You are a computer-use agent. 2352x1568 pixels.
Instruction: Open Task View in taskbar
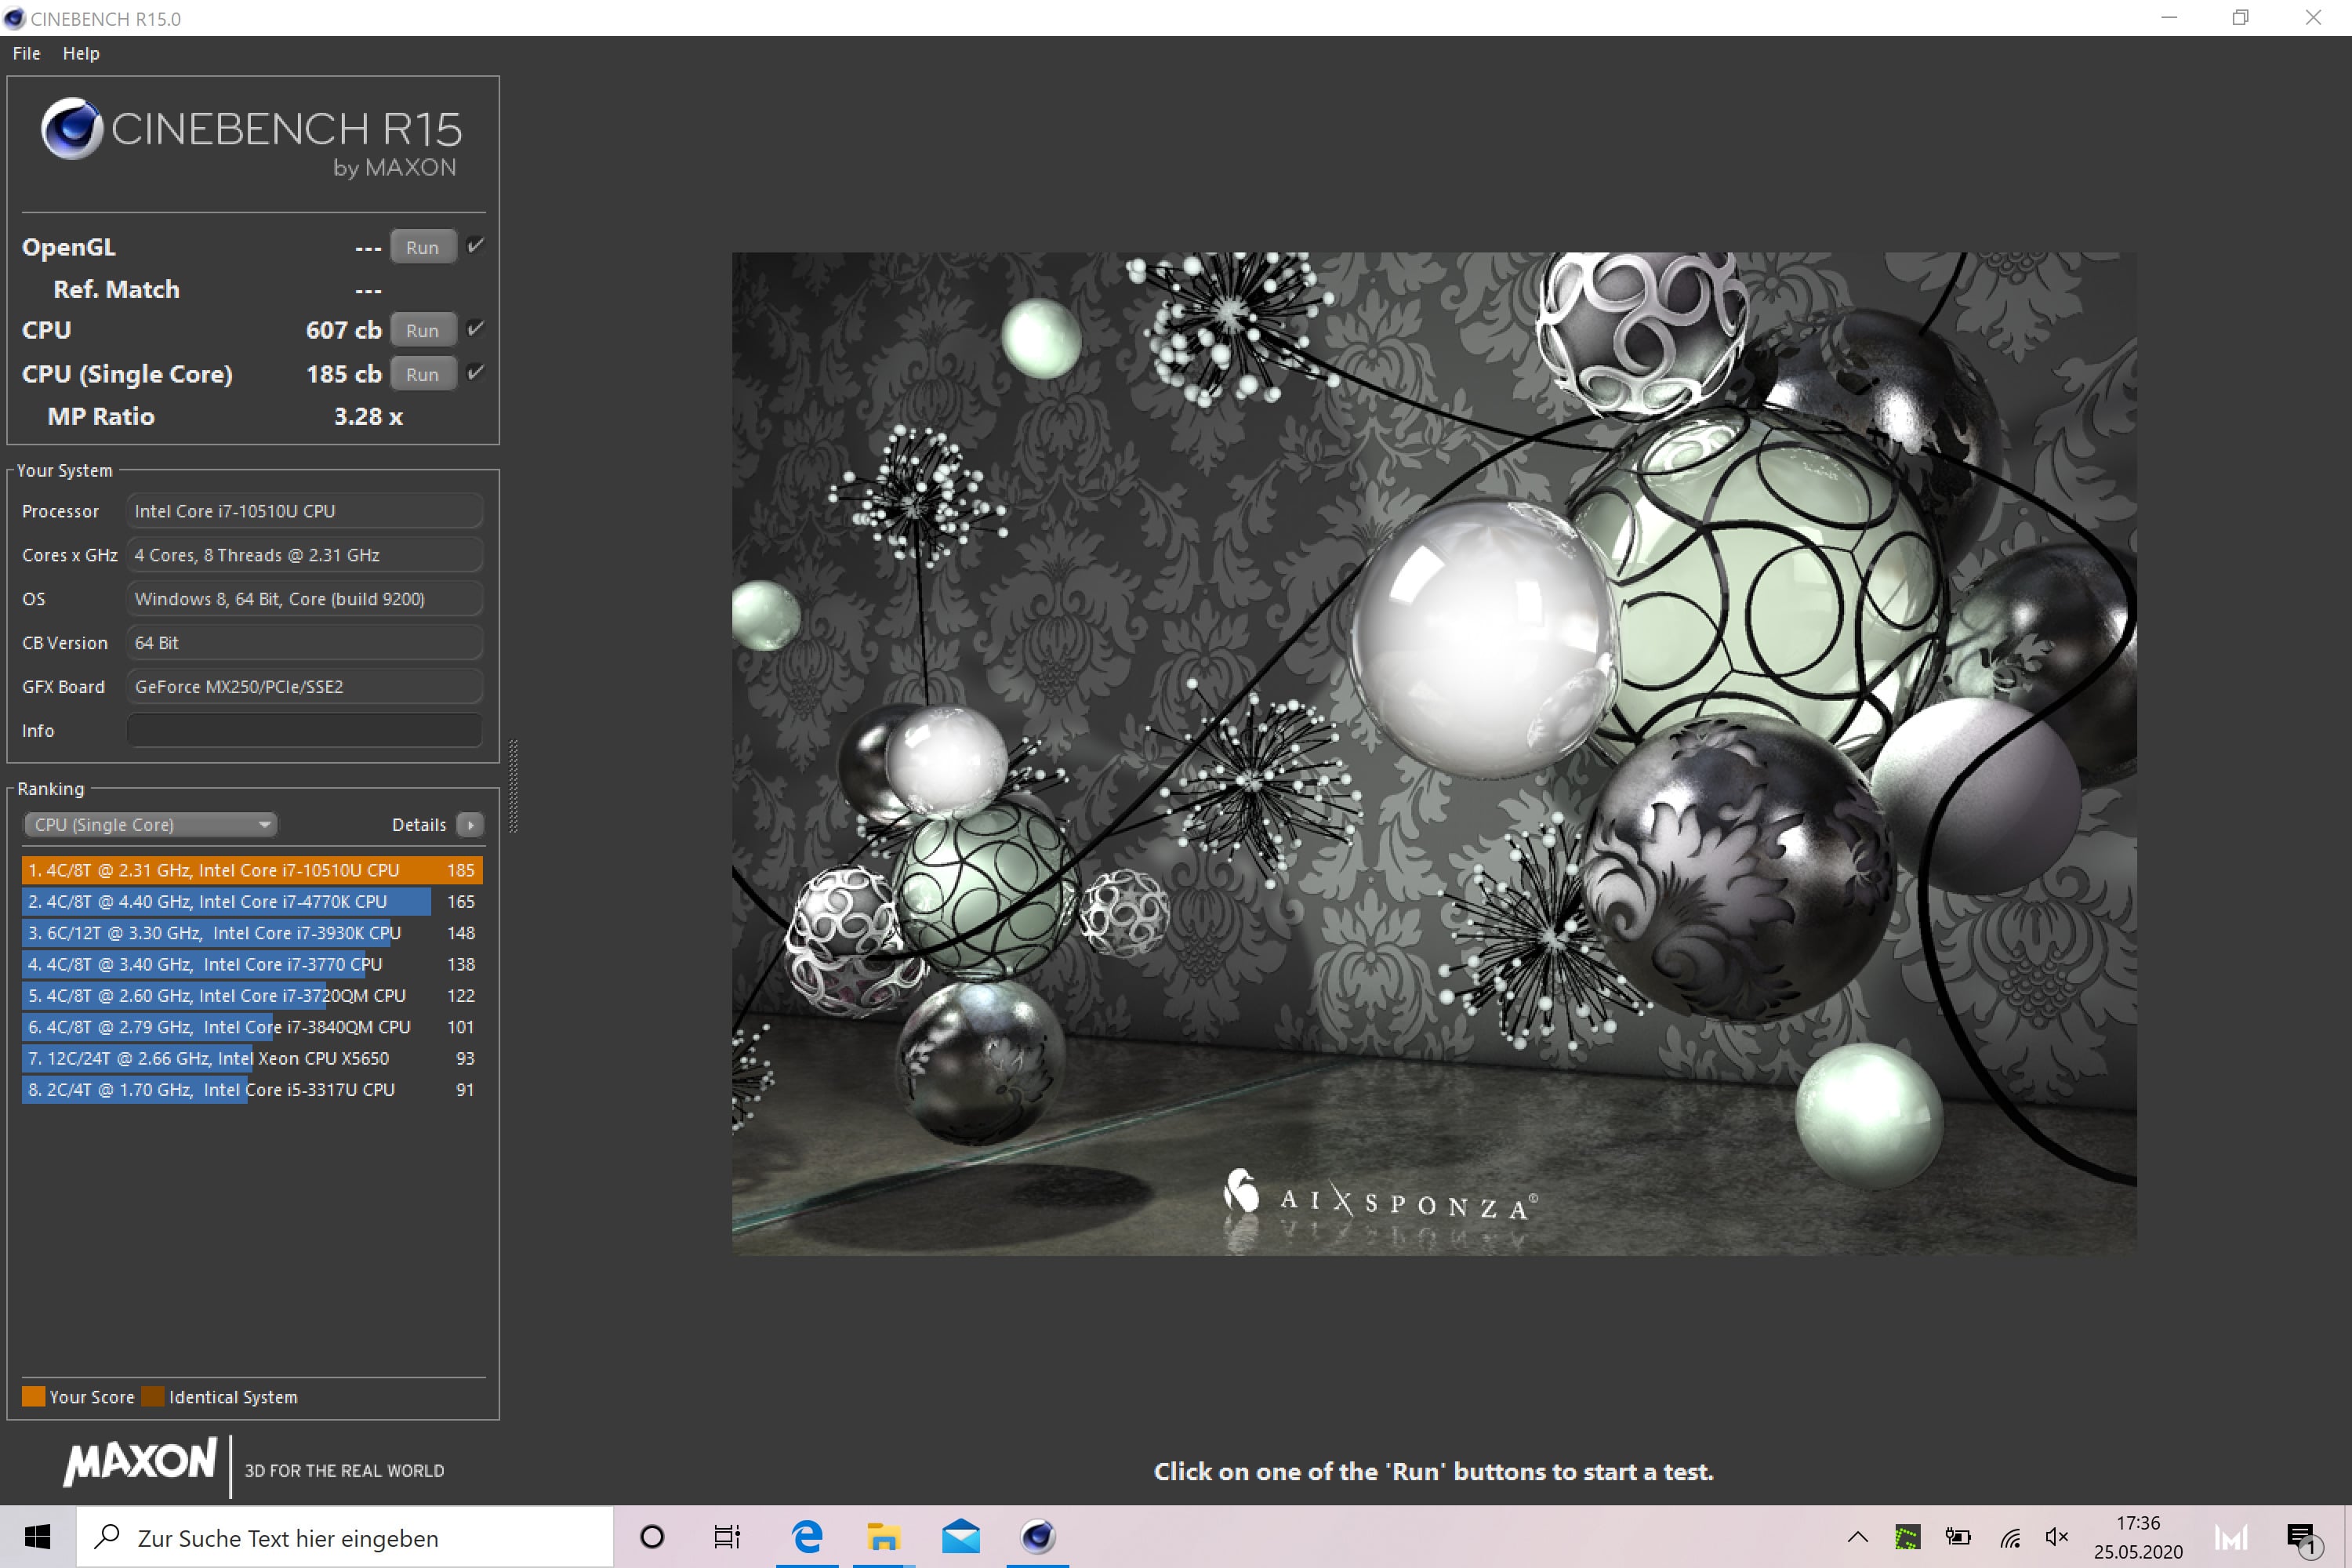[x=727, y=1537]
